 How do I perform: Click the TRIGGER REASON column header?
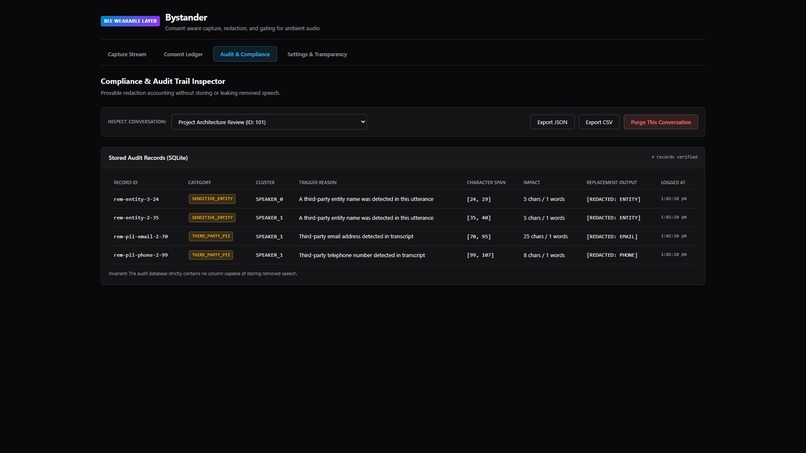(318, 183)
